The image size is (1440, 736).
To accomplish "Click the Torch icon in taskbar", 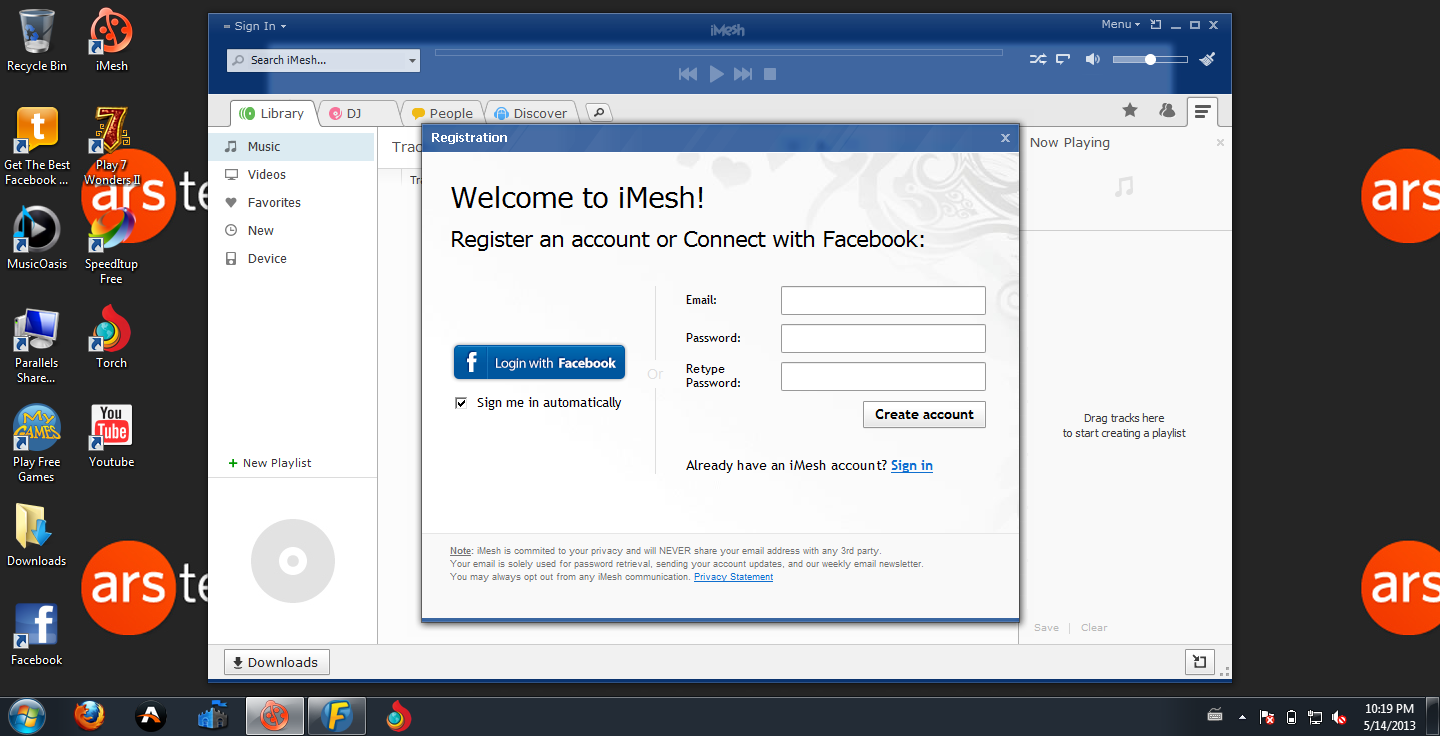I will tap(399, 716).
